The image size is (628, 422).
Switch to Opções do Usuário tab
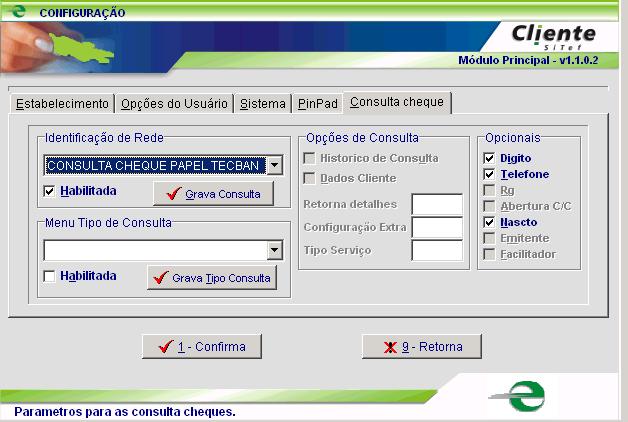(175, 103)
